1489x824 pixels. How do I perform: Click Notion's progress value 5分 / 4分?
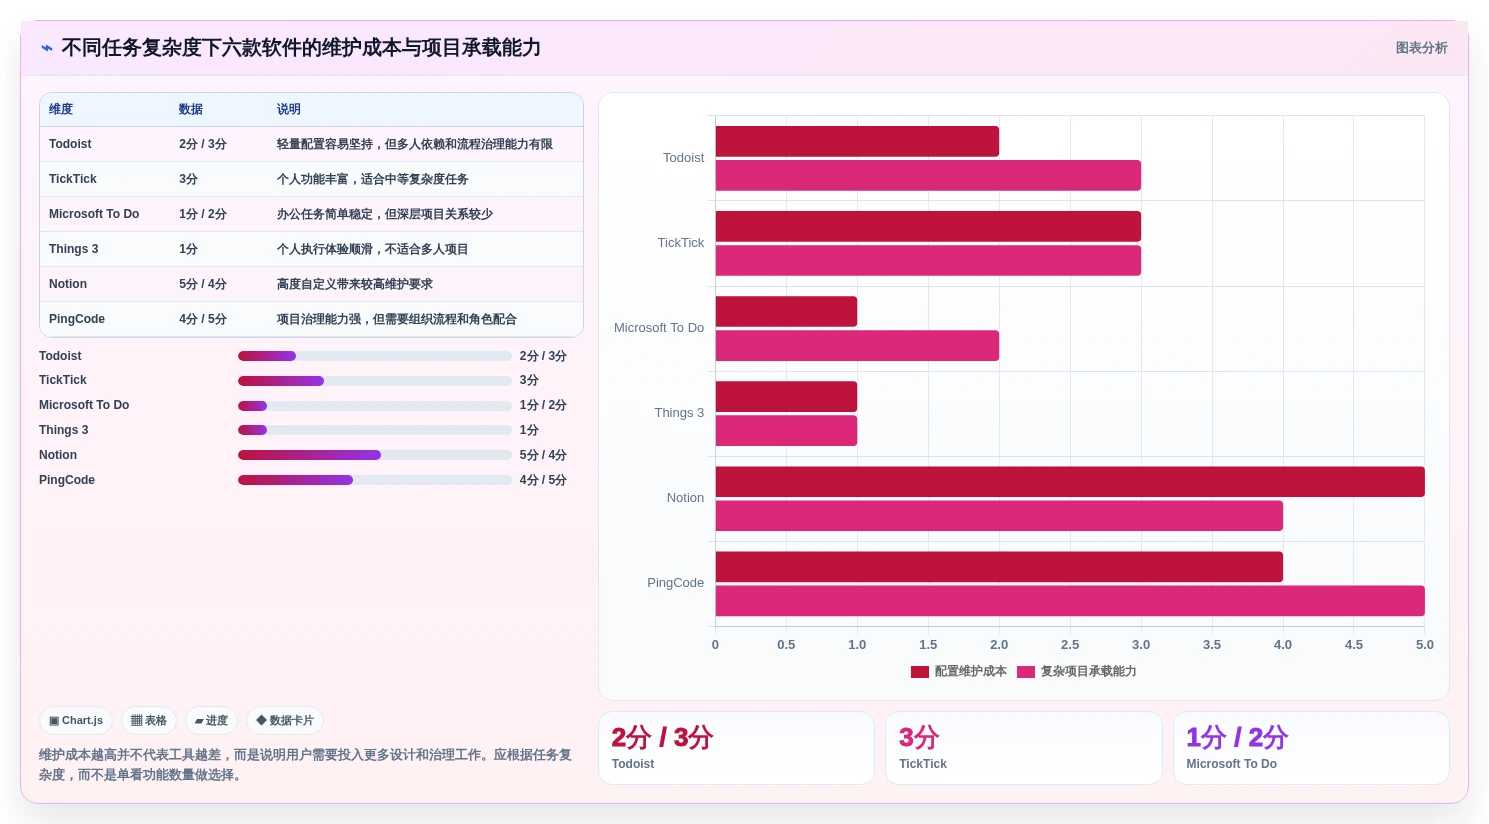tap(543, 455)
